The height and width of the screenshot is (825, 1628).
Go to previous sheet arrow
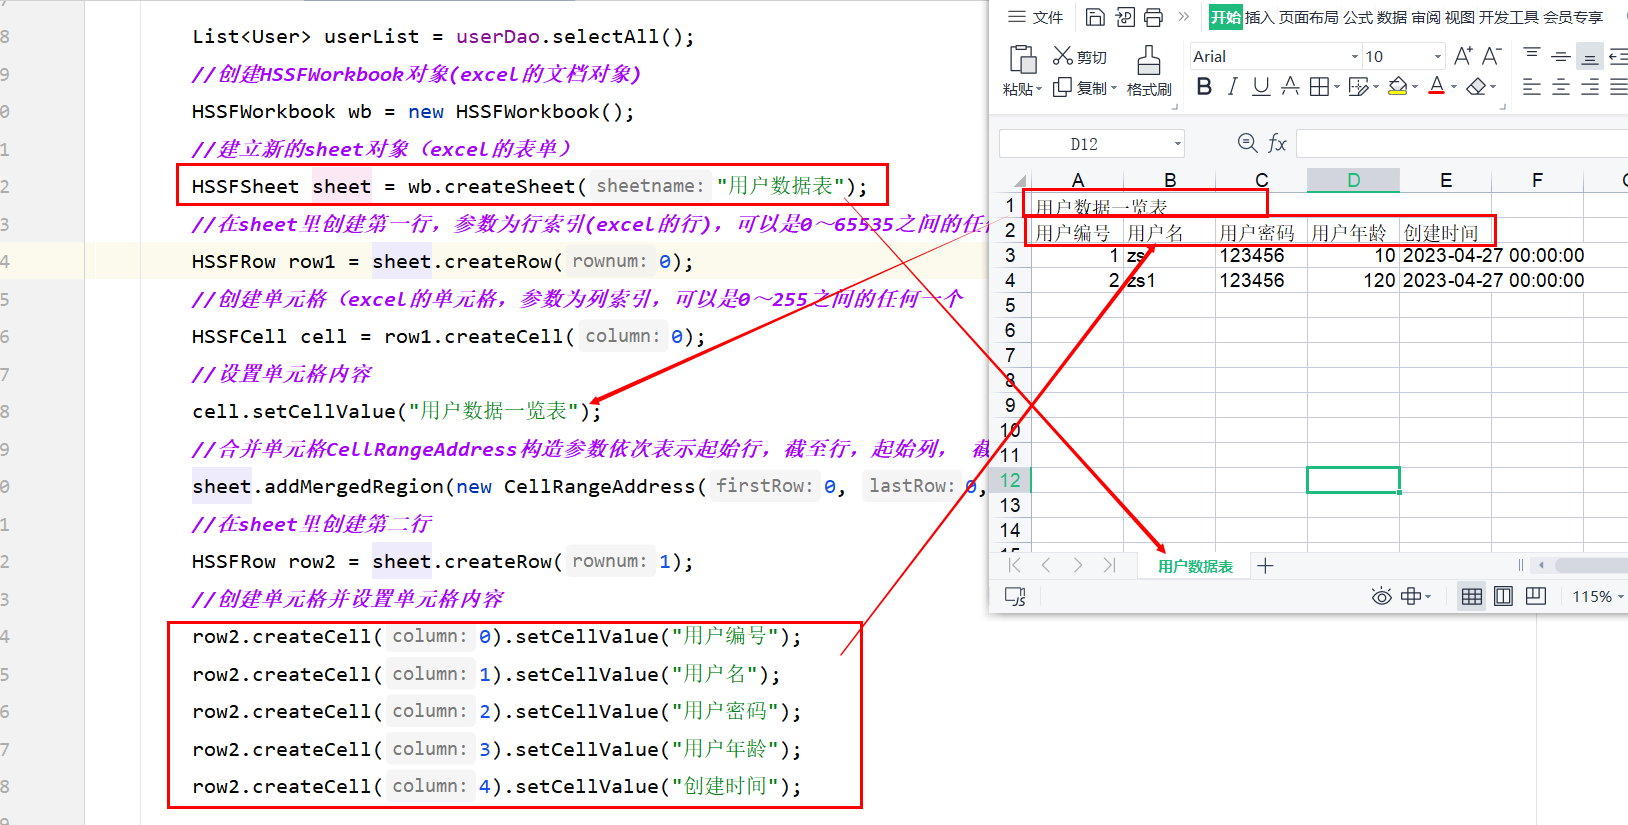[x=1046, y=565]
